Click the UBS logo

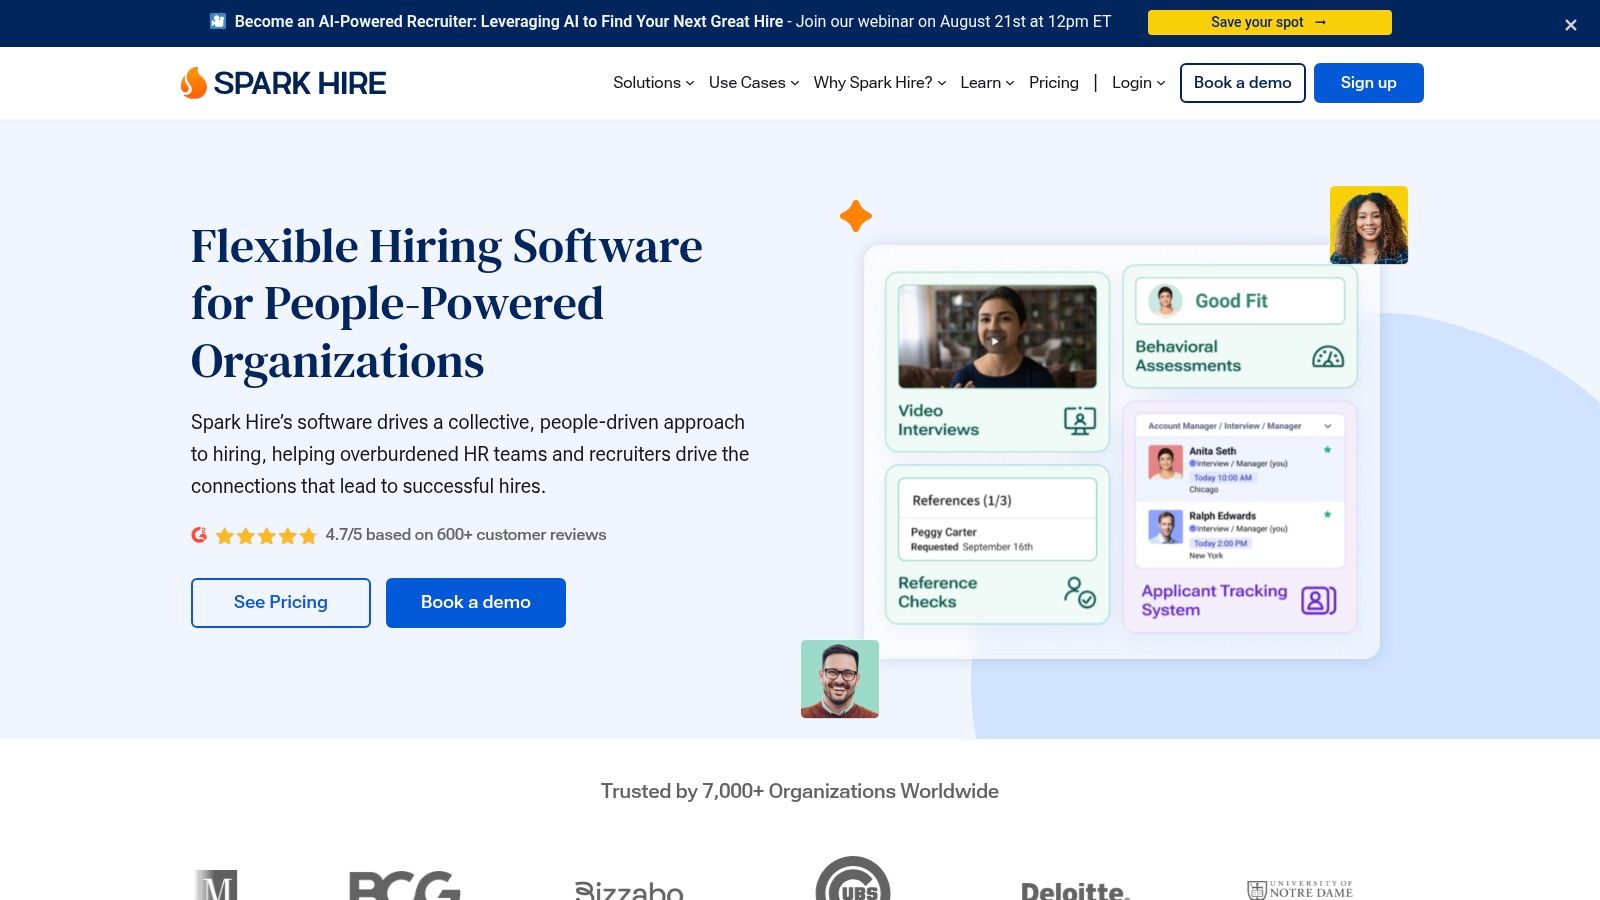pos(853,878)
